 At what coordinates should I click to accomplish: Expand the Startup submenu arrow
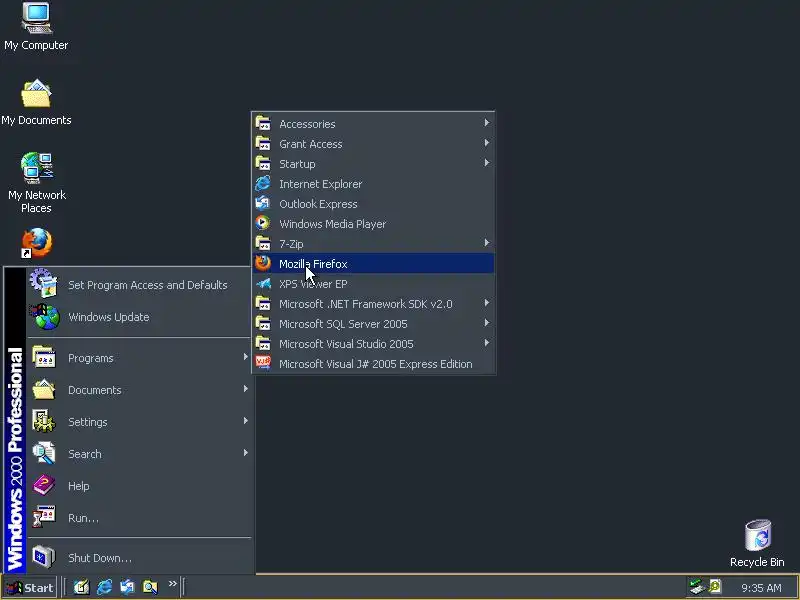coord(487,163)
